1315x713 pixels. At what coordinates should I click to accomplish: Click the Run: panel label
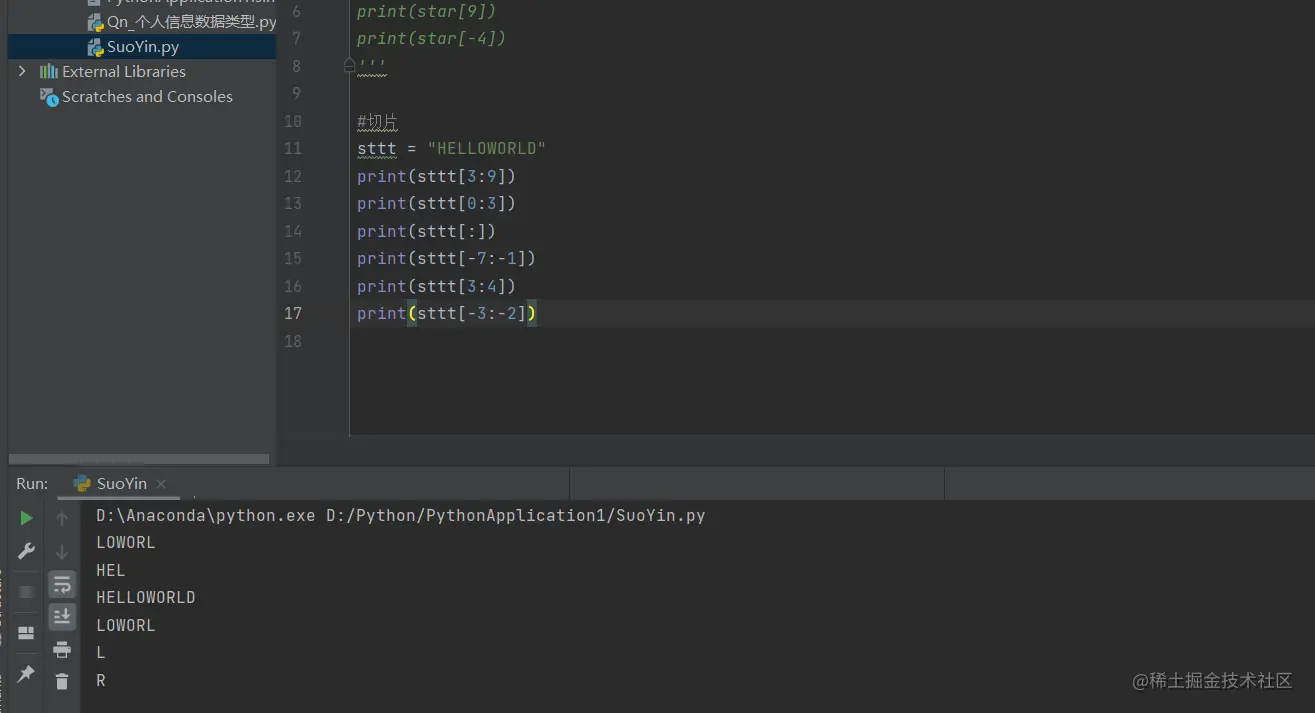pyautogui.click(x=32, y=484)
